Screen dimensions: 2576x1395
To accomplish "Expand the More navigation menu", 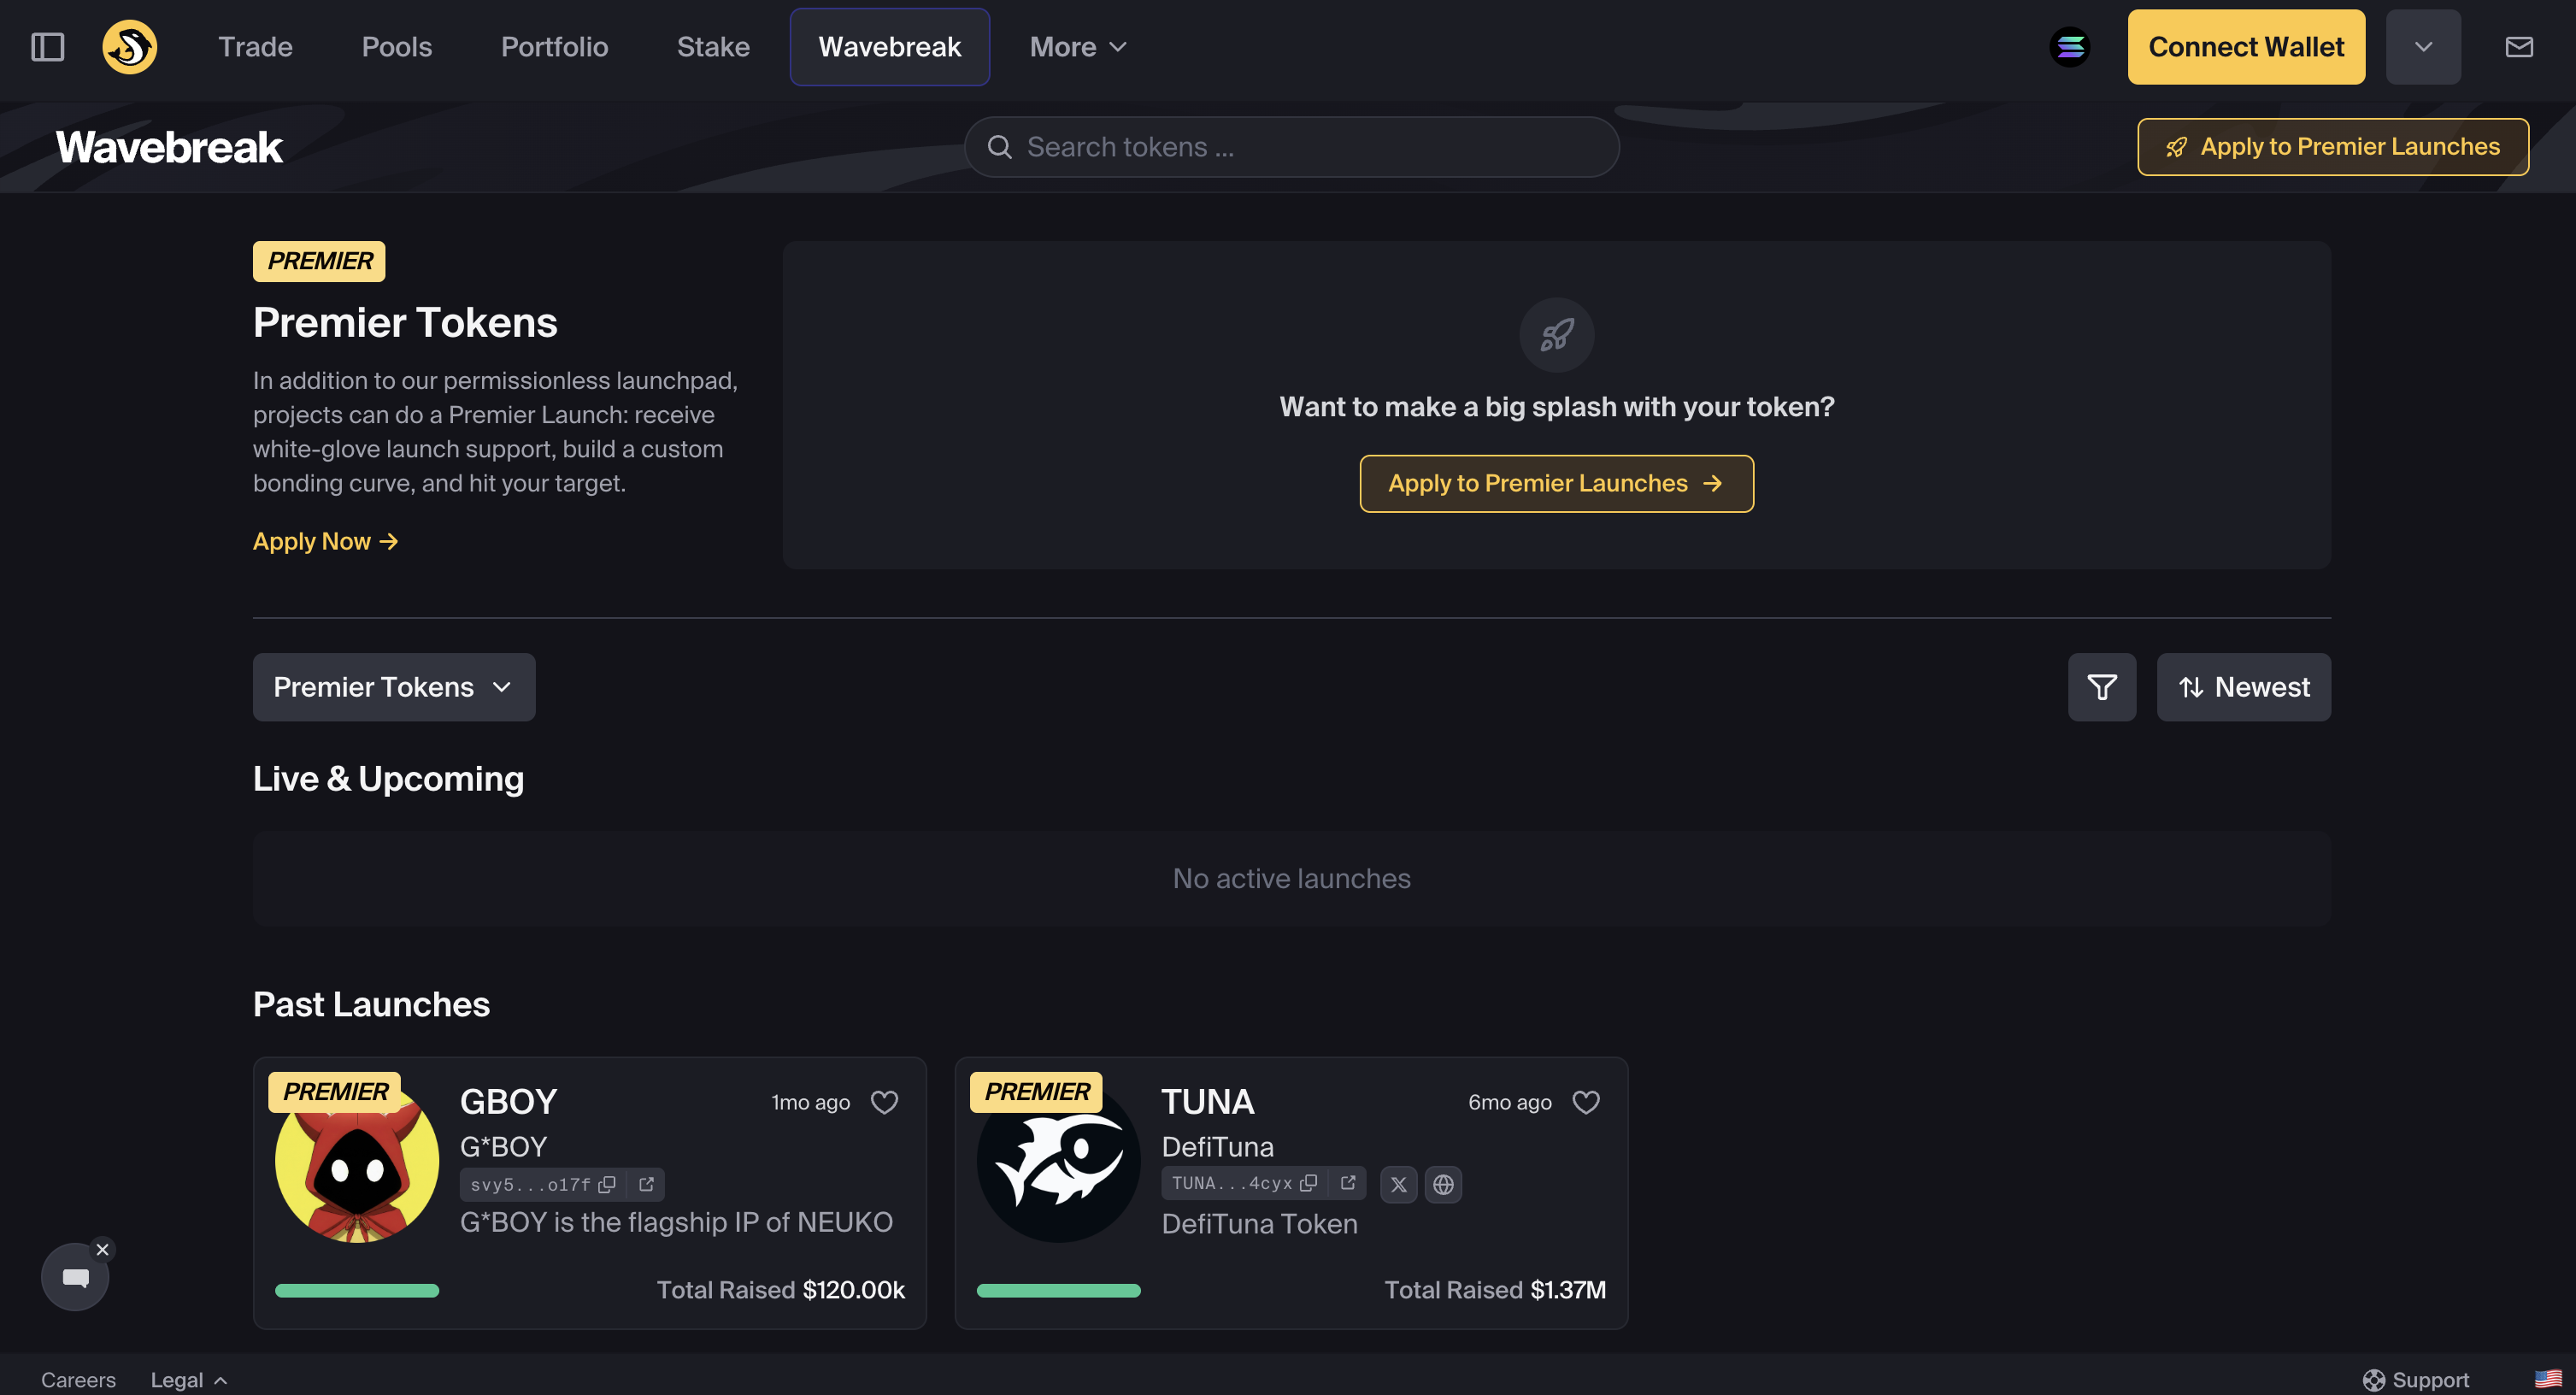I will click(1078, 47).
